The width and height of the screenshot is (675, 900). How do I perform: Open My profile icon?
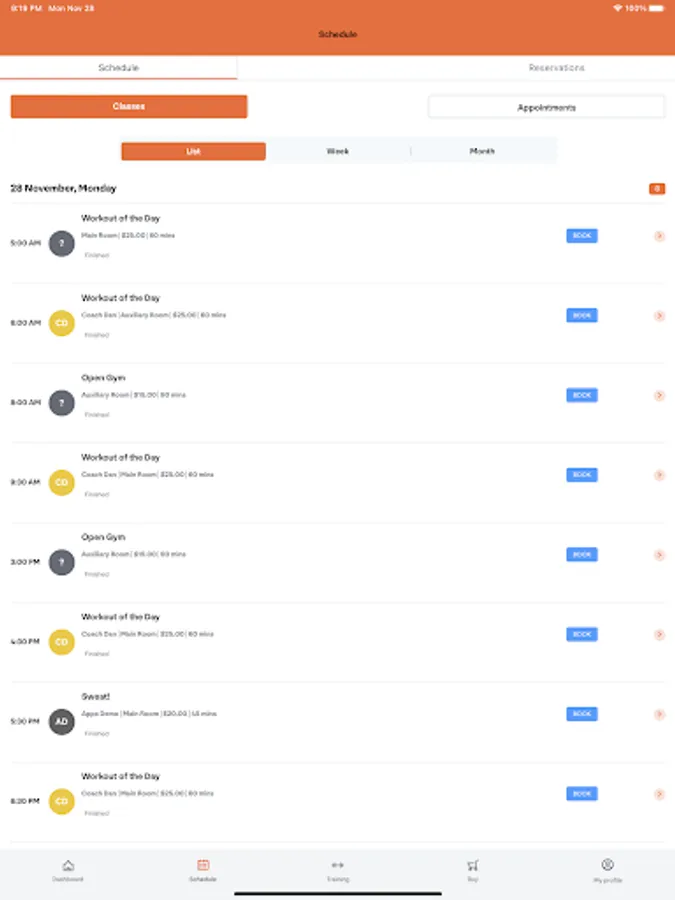point(607,868)
